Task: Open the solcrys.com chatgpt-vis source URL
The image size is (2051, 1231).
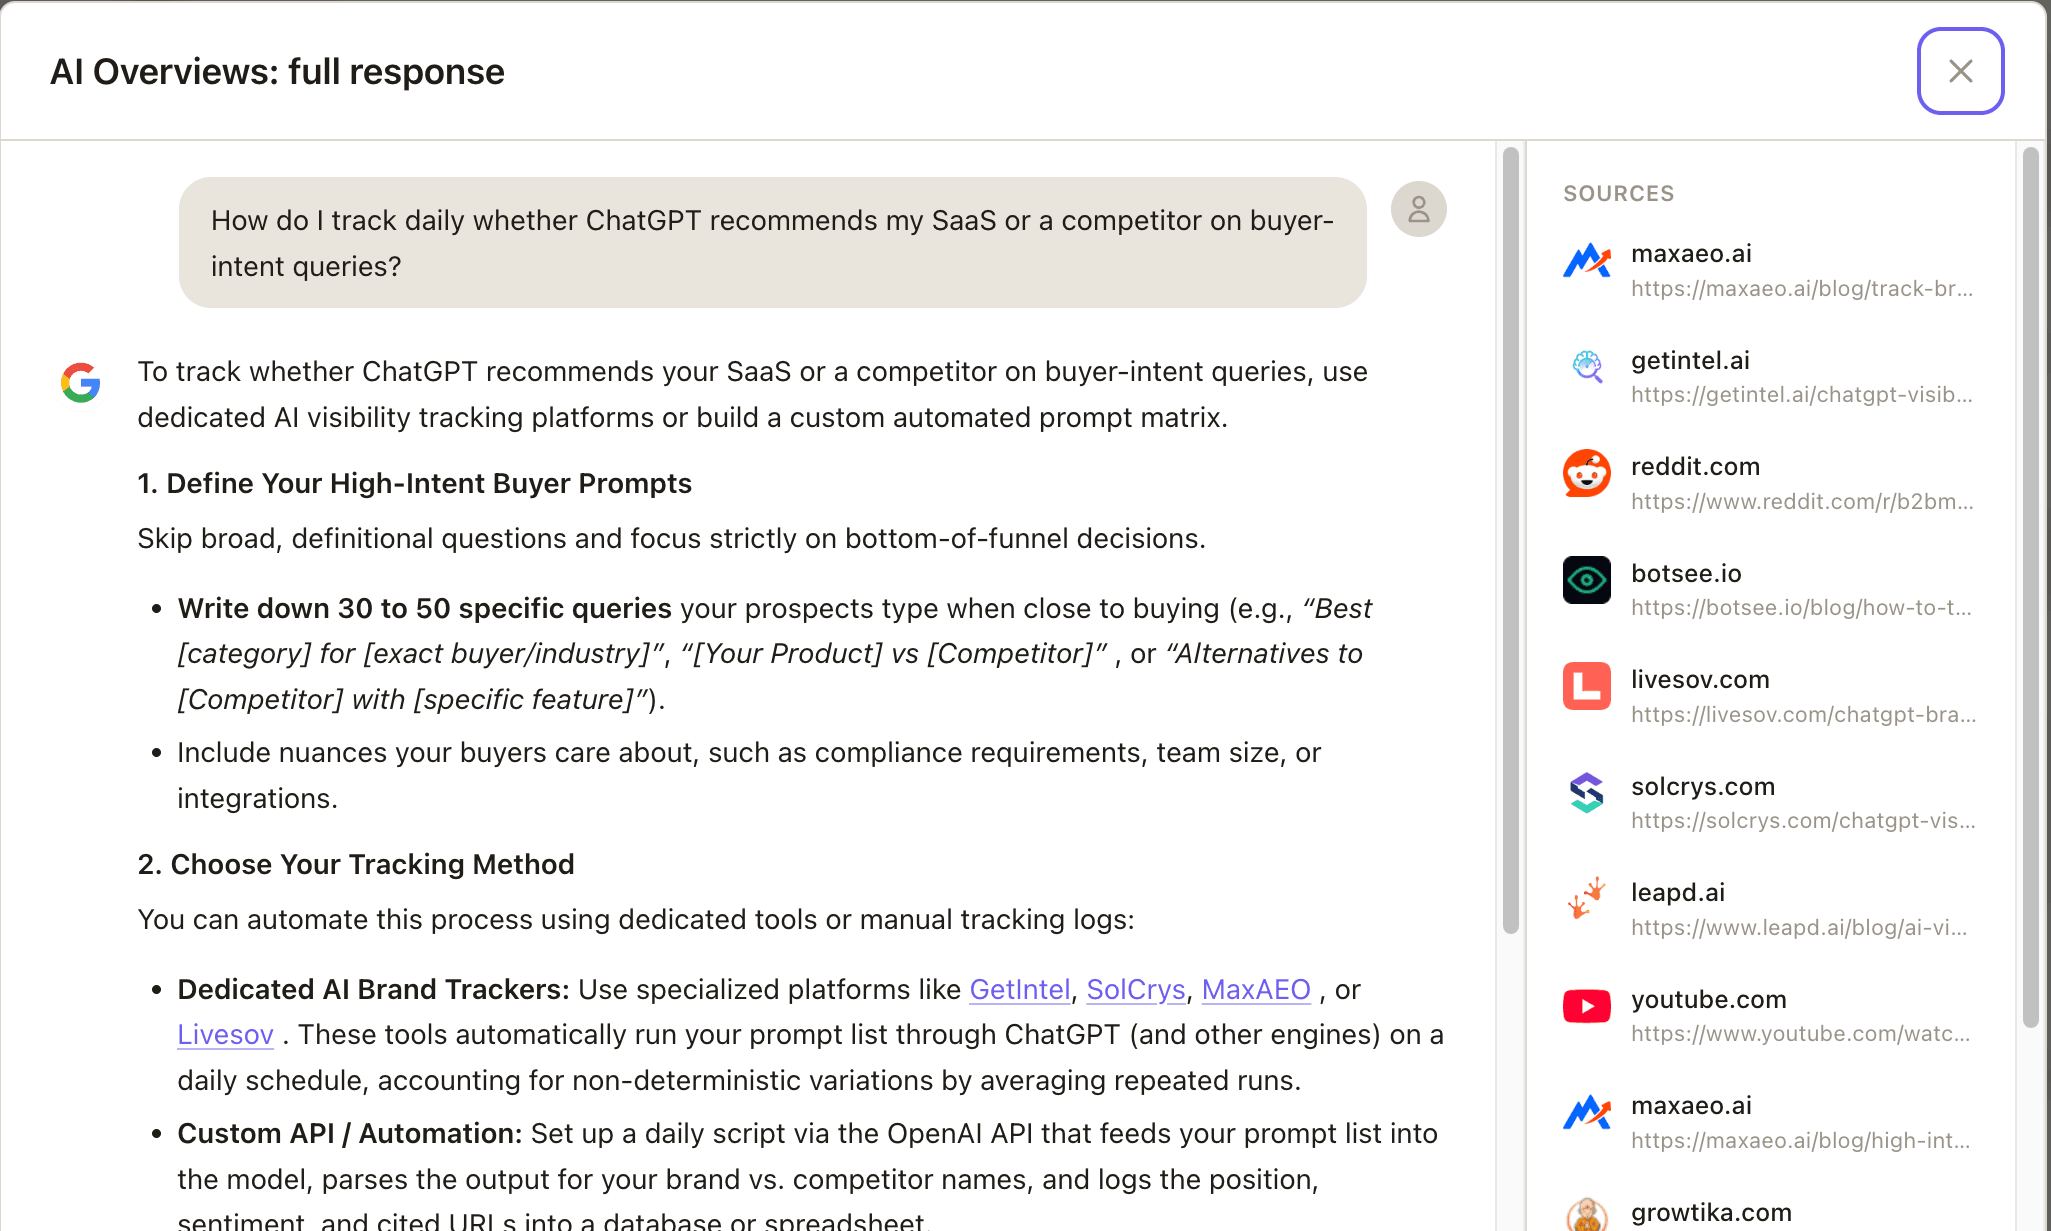Action: (x=1803, y=821)
